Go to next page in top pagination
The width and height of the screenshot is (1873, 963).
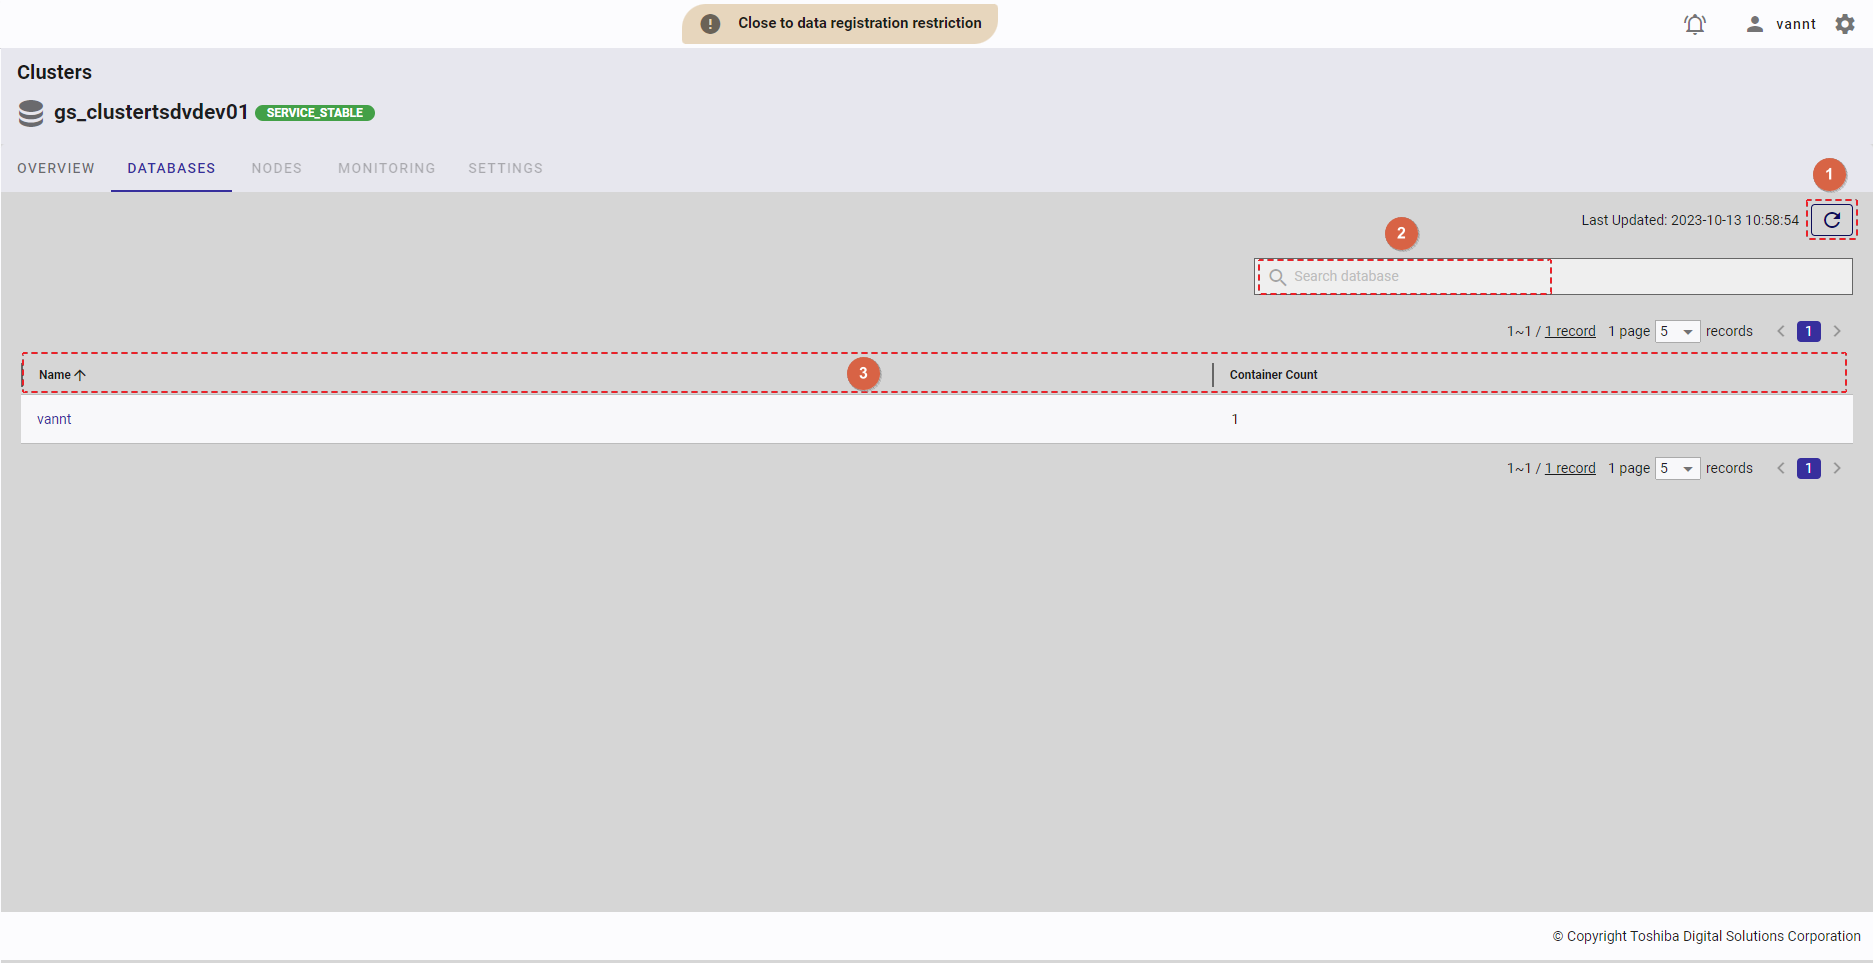tap(1837, 332)
